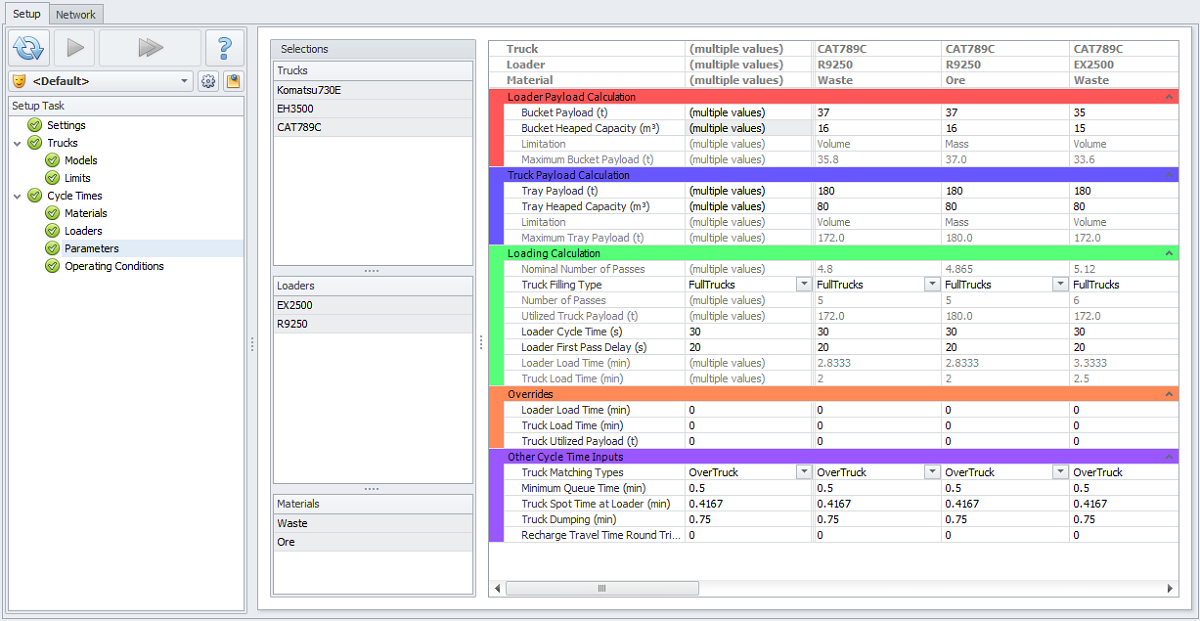Collapse the Loader Payload Calculation section
Image resolution: width=1200 pixels, height=621 pixels.
(1169, 97)
